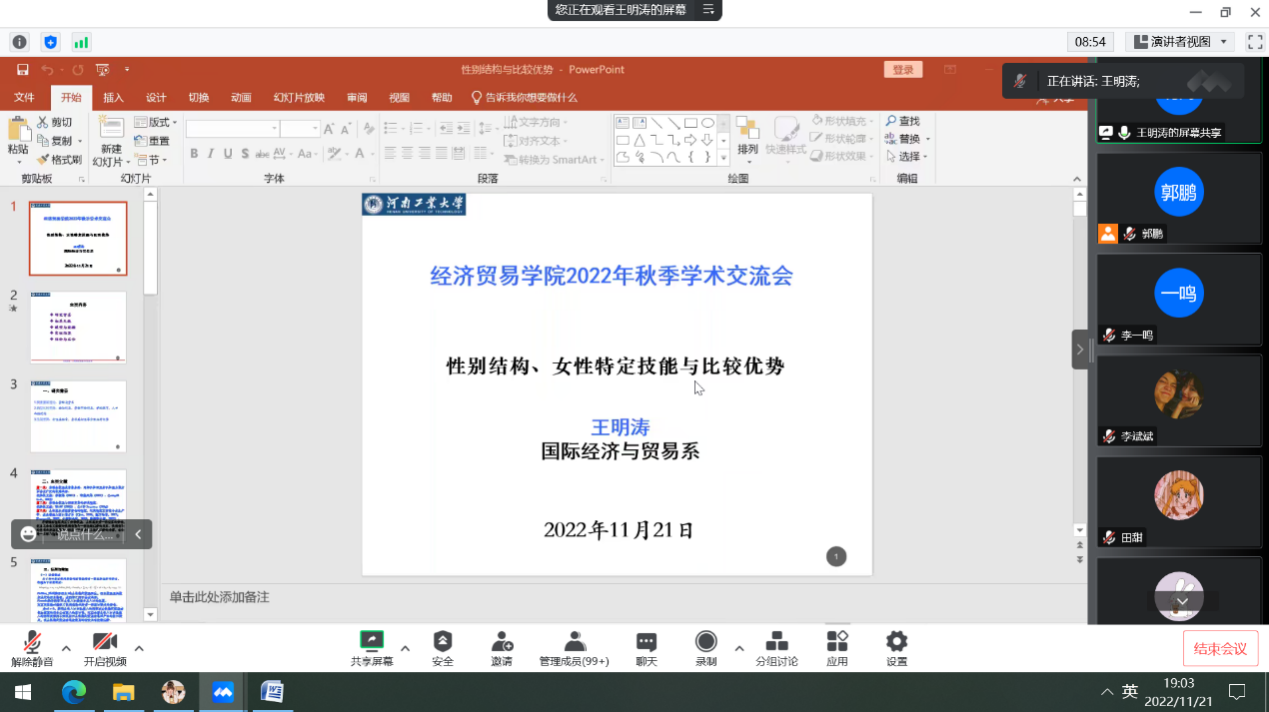1269x712 pixels.
Task: Start recording with the Record icon
Action: [x=706, y=642]
